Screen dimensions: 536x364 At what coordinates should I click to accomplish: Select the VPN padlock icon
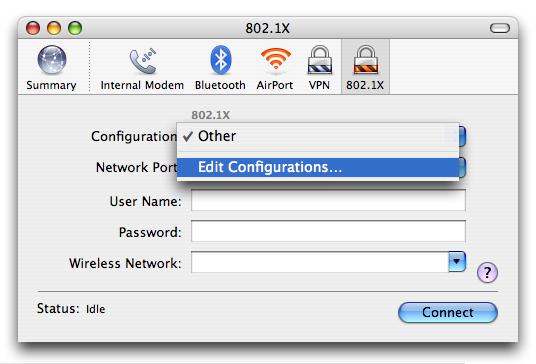pyautogui.click(x=320, y=60)
